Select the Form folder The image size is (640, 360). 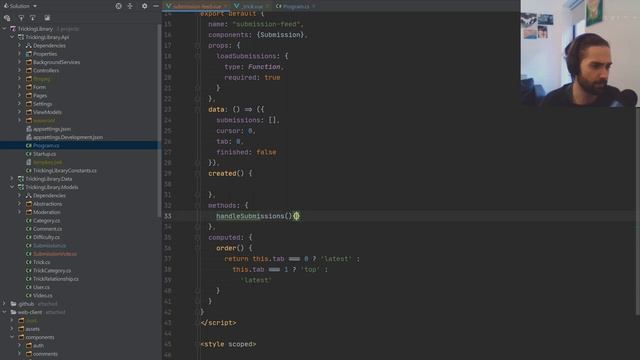[40, 87]
